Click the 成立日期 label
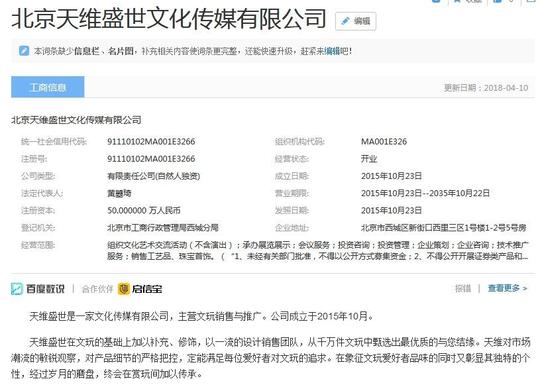This screenshot has width=540, height=387. pos(292,176)
